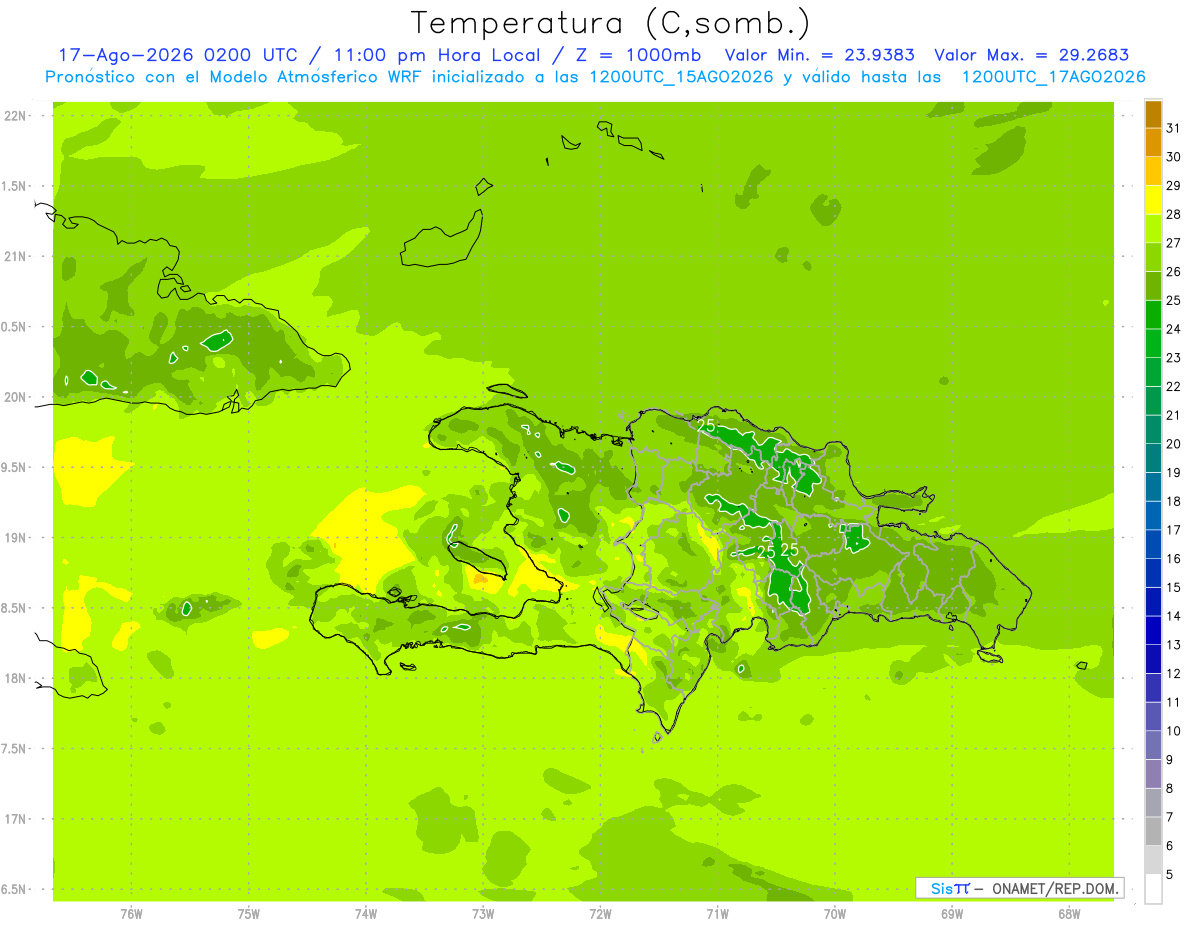This screenshot has width=1200, height=927.
Task: Click the '21N' latitude label
Action: point(17,257)
